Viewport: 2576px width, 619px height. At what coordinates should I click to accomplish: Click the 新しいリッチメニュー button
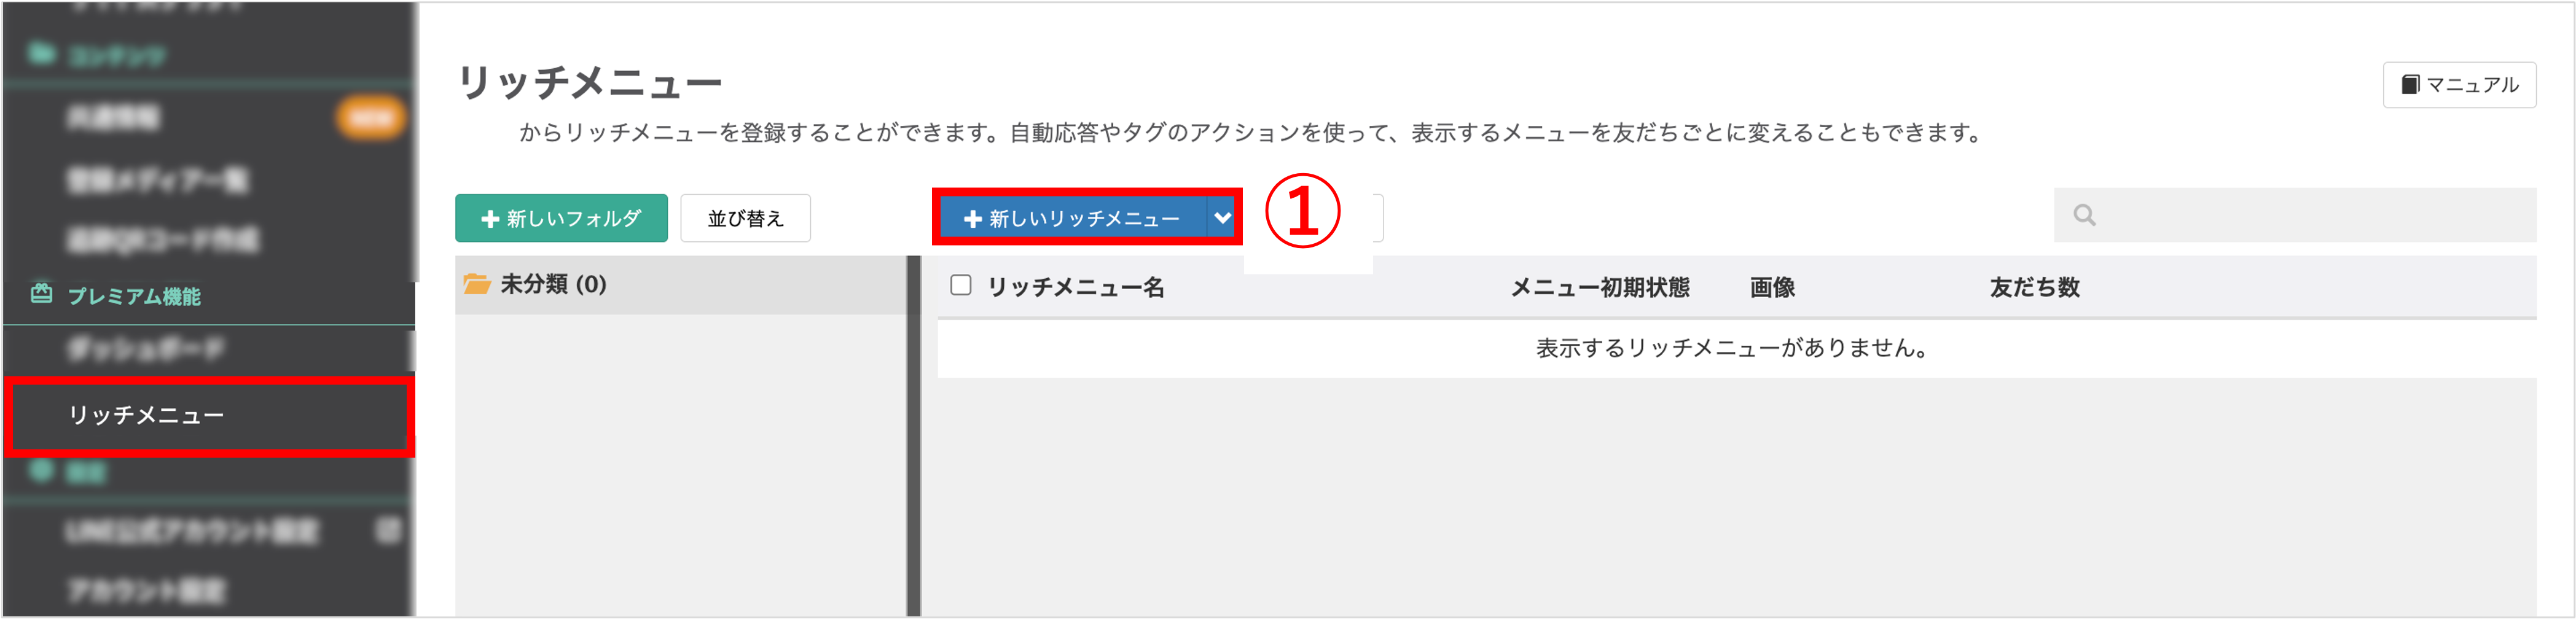tap(1072, 217)
